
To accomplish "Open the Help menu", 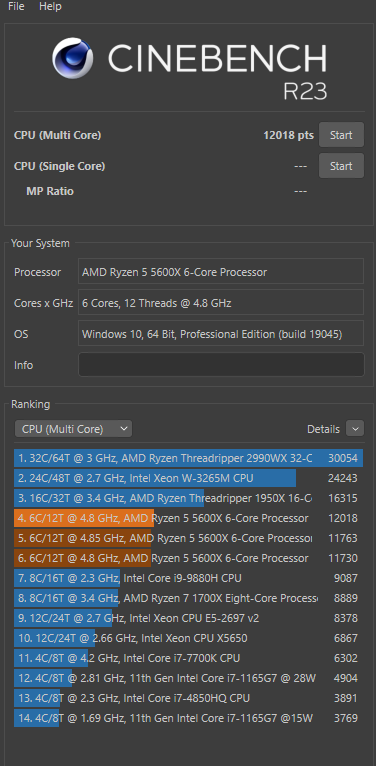I will coord(50,7).
